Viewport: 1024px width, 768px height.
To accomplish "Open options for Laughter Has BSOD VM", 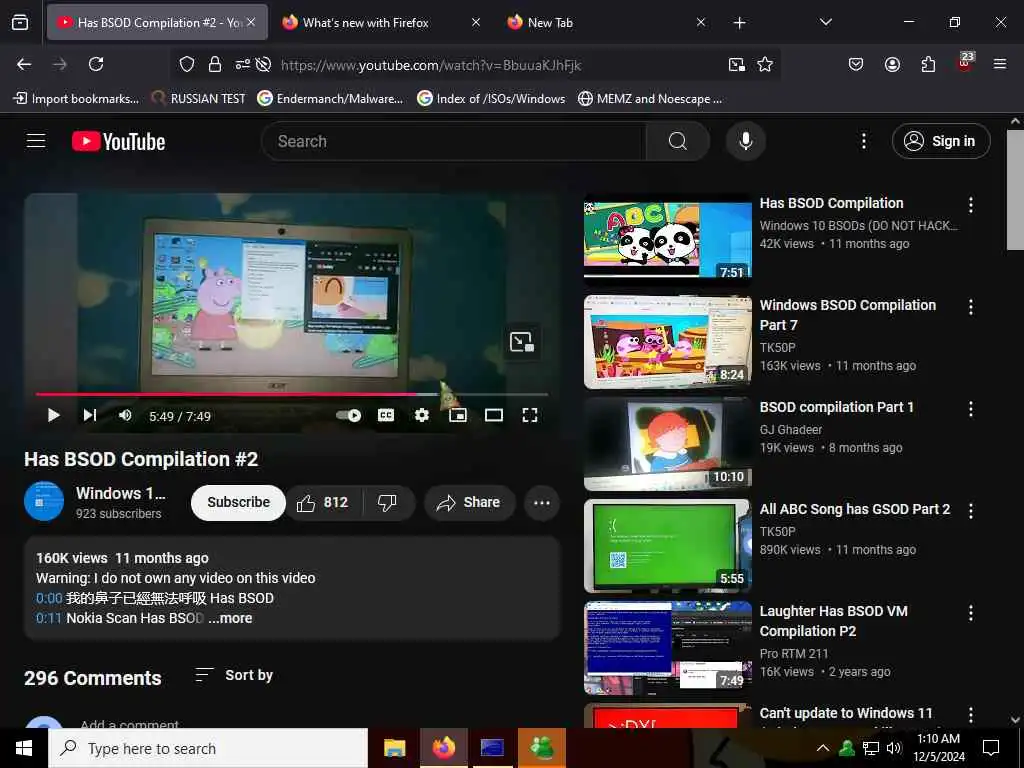I will [x=970, y=613].
